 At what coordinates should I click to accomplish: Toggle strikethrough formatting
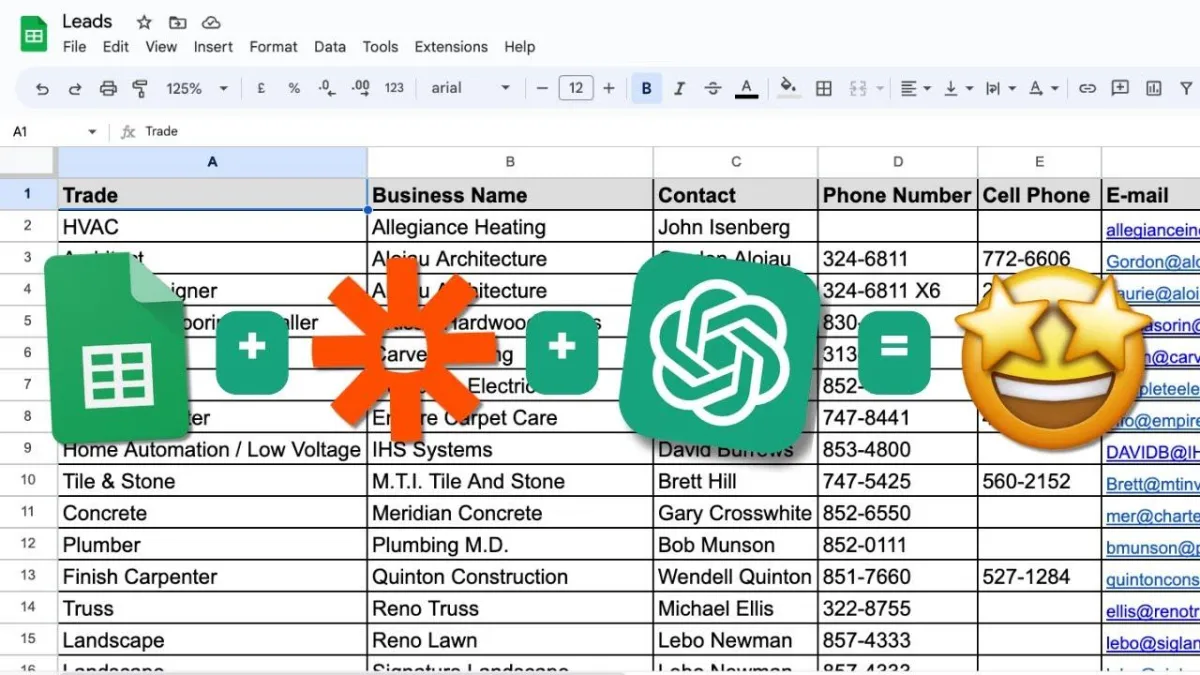coord(712,88)
